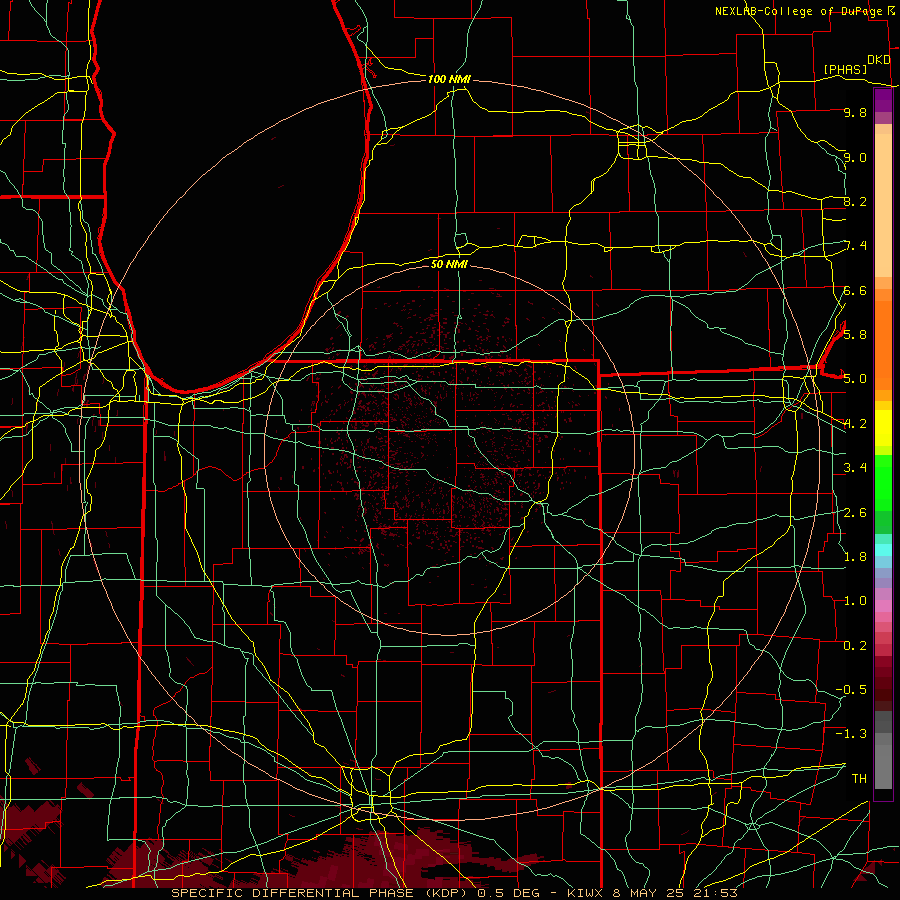
Task: Click the 5.8 value on the color scale
Action: coord(855,334)
